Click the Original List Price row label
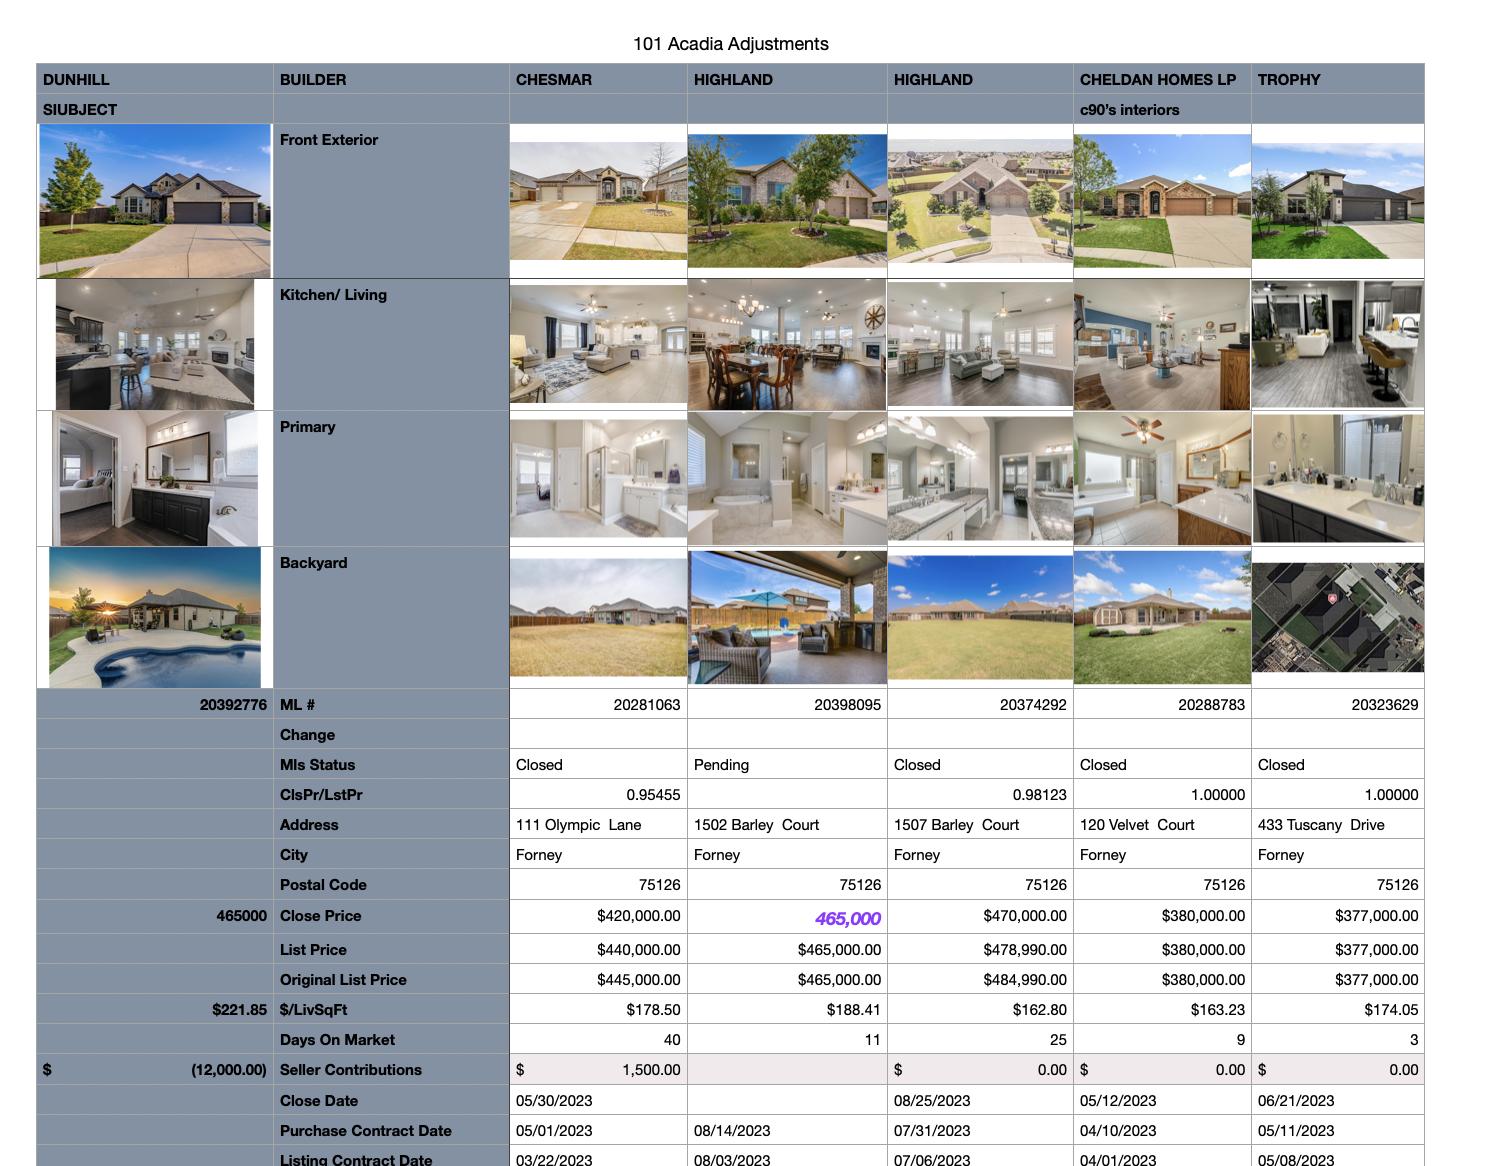 click(343, 980)
